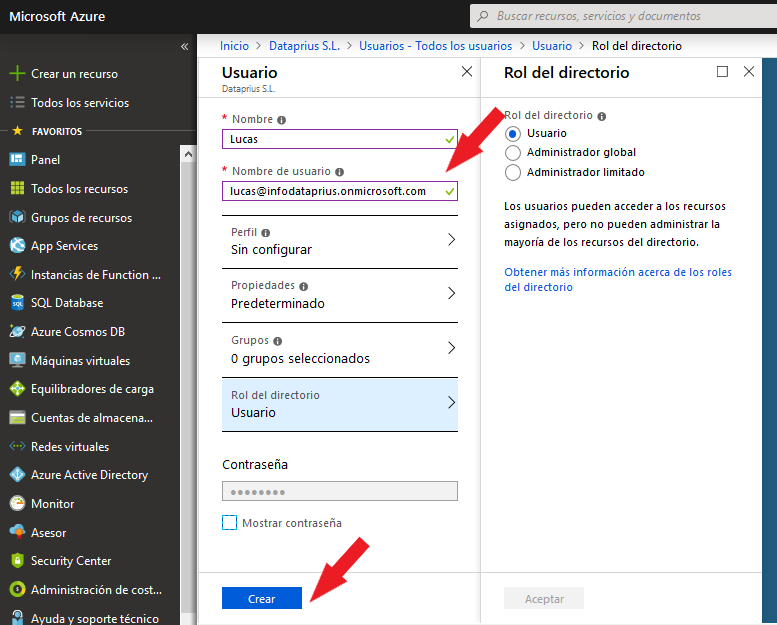This screenshot has width=777, height=625.
Task: Click the info icon next to Grupos
Action: 278,341
